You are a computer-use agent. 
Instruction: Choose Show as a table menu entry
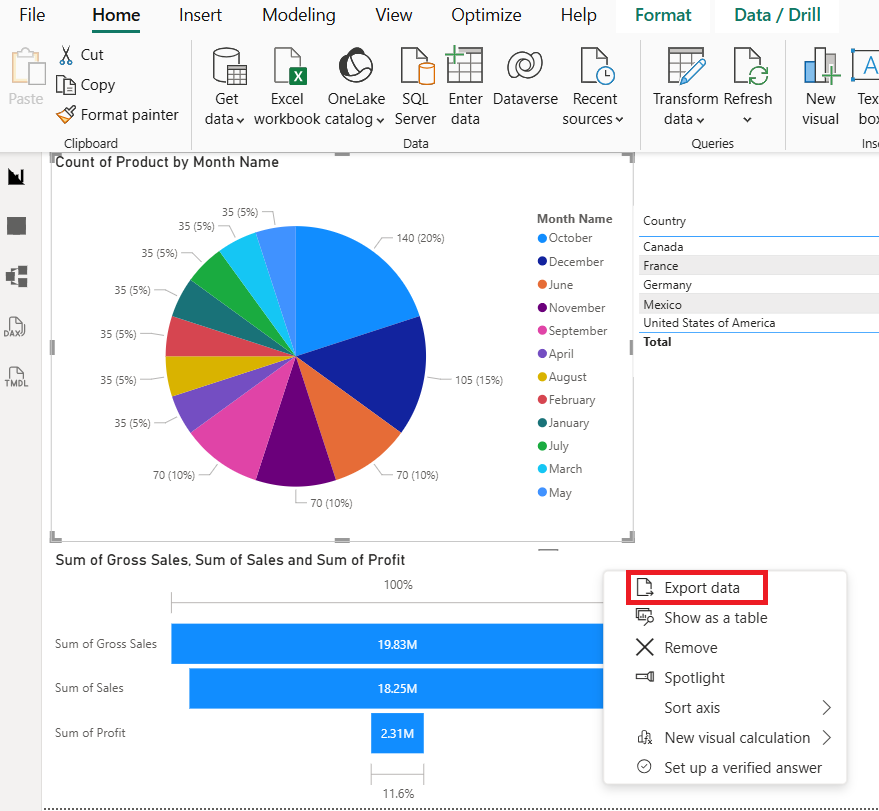715,618
